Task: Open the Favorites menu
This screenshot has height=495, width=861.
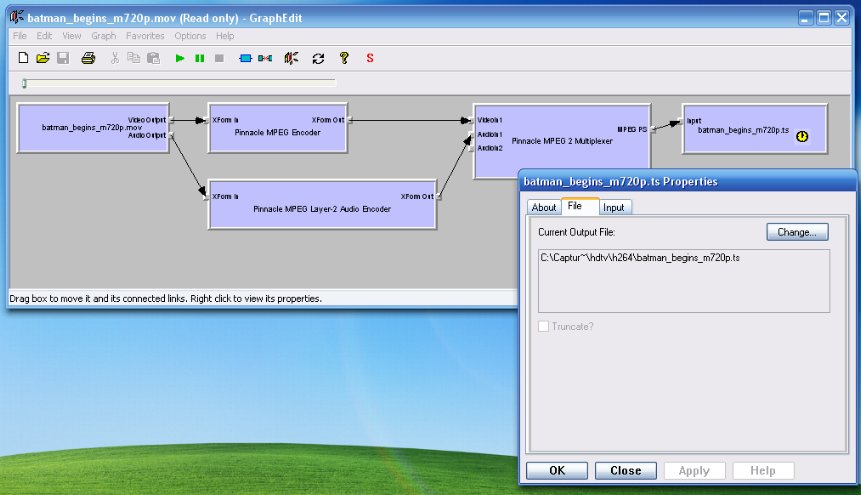Action: (145, 36)
